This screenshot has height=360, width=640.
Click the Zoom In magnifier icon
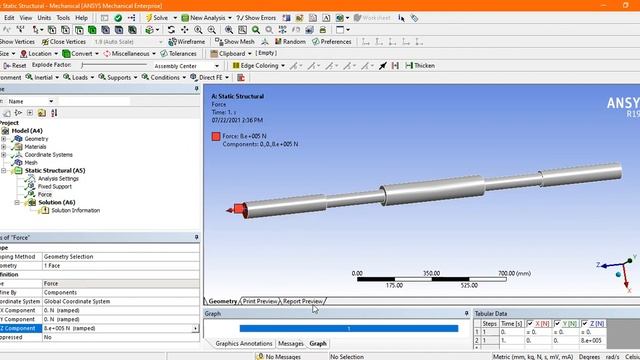coord(198,30)
